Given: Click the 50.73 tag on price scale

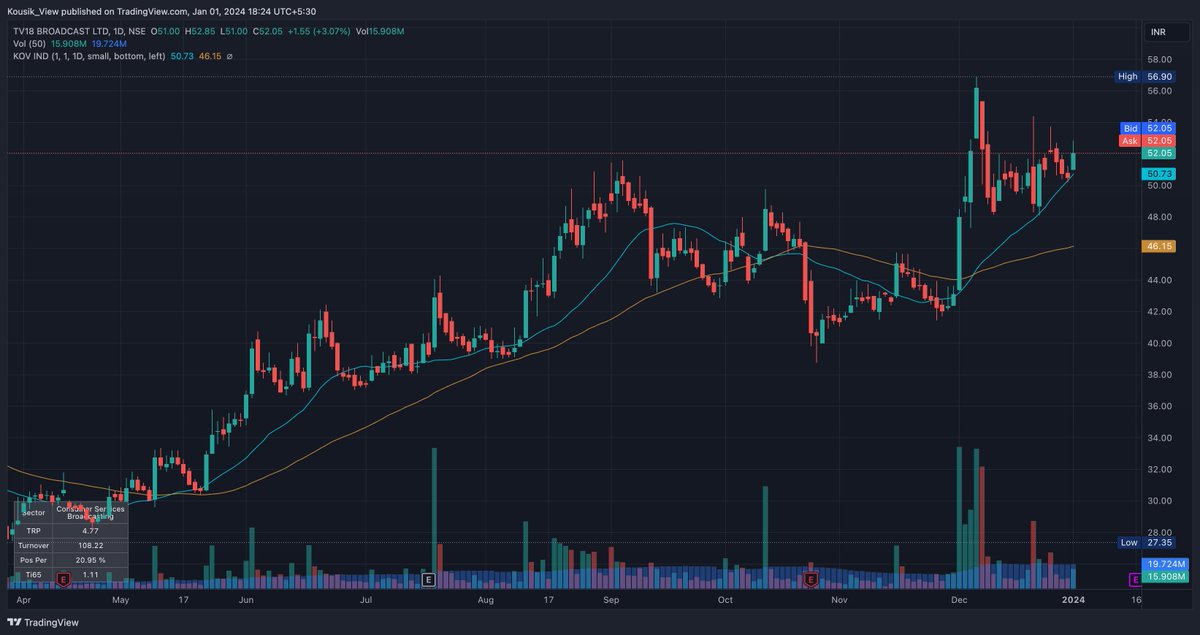Looking at the screenshot, I should coord(1157,174).
